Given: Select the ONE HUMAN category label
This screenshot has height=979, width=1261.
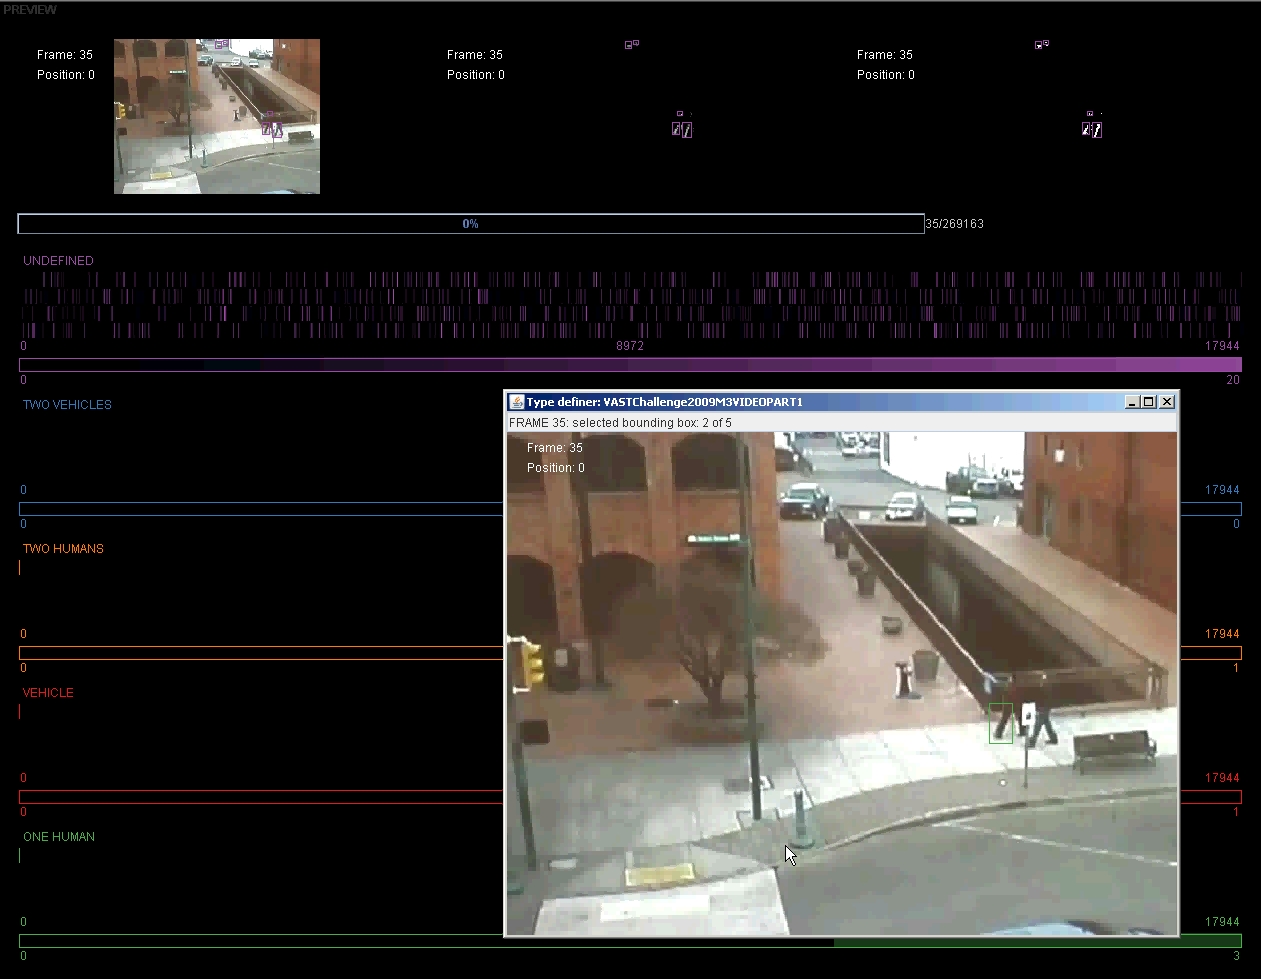Looking at the screenshot, I should click(59, 836).
